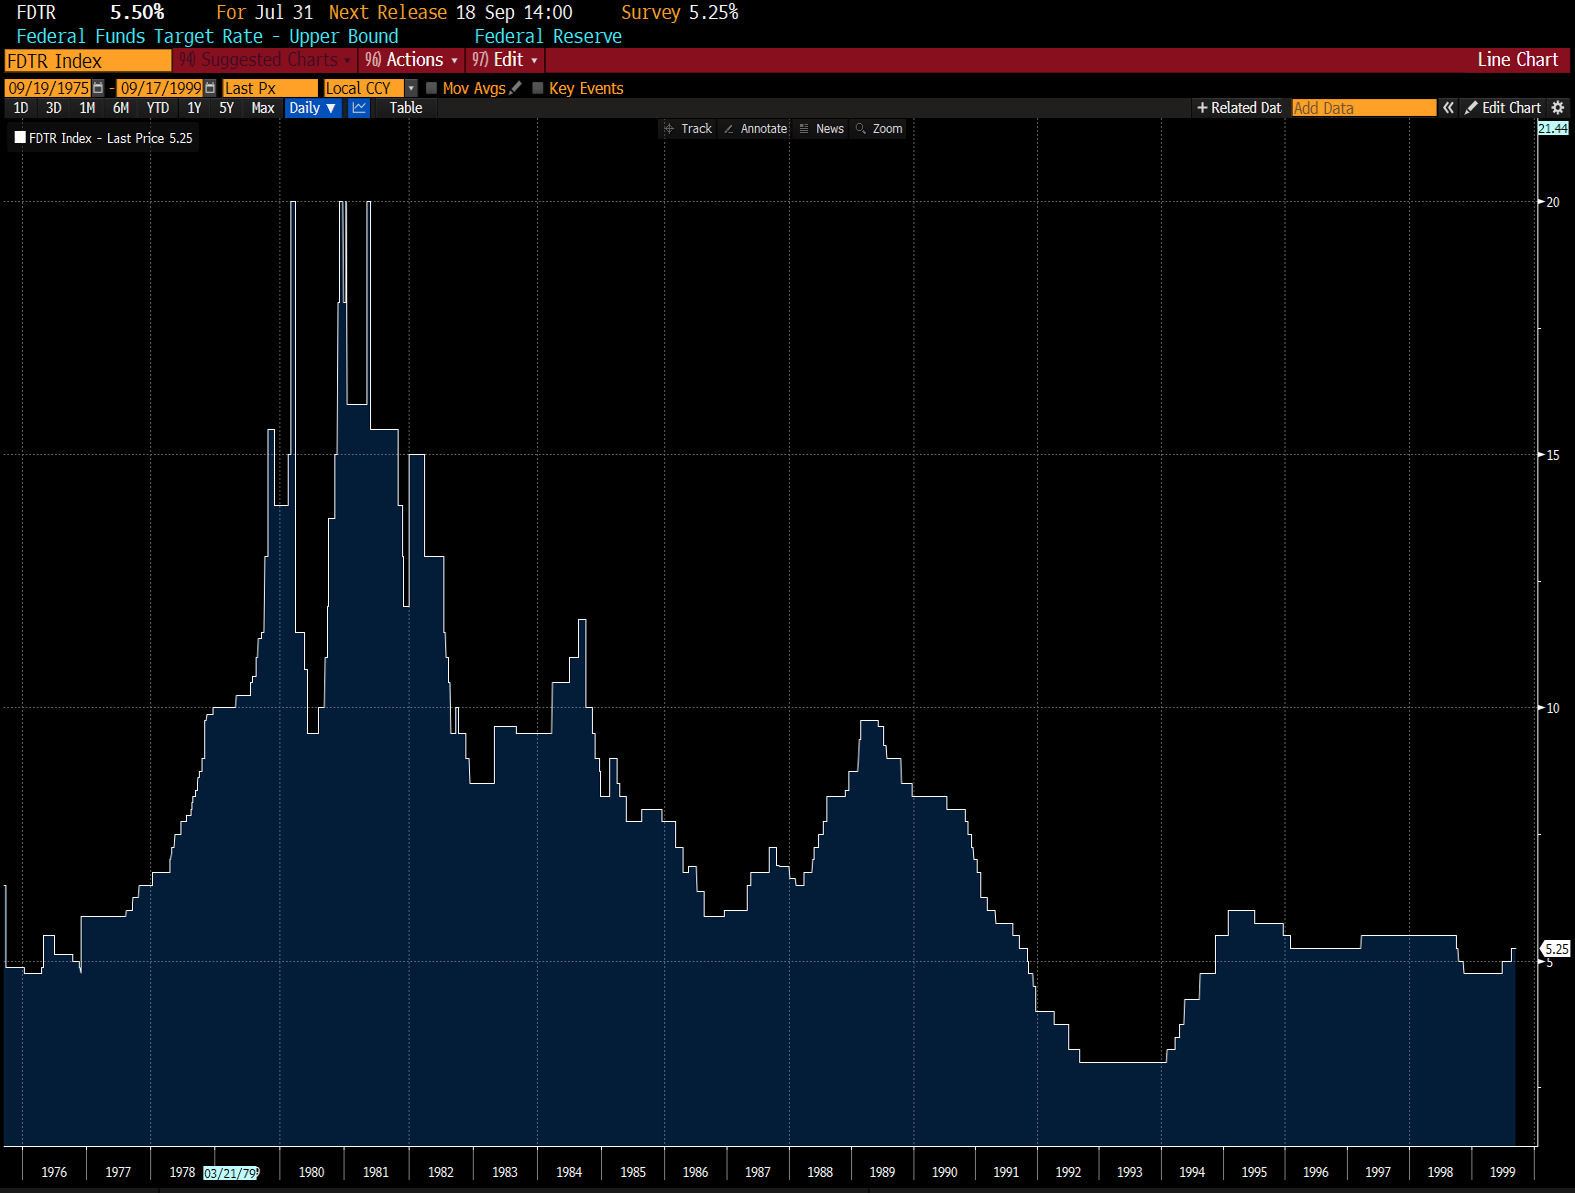Click the FDTR 5.50% header value
Screen dimensions: 1575x1193
[137, 12]
